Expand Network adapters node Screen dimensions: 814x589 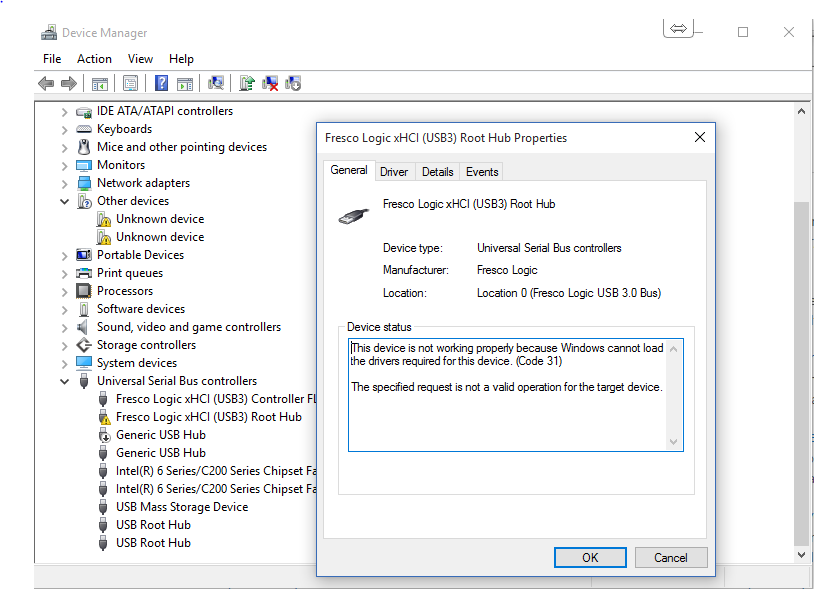click(x=64, y=183)
